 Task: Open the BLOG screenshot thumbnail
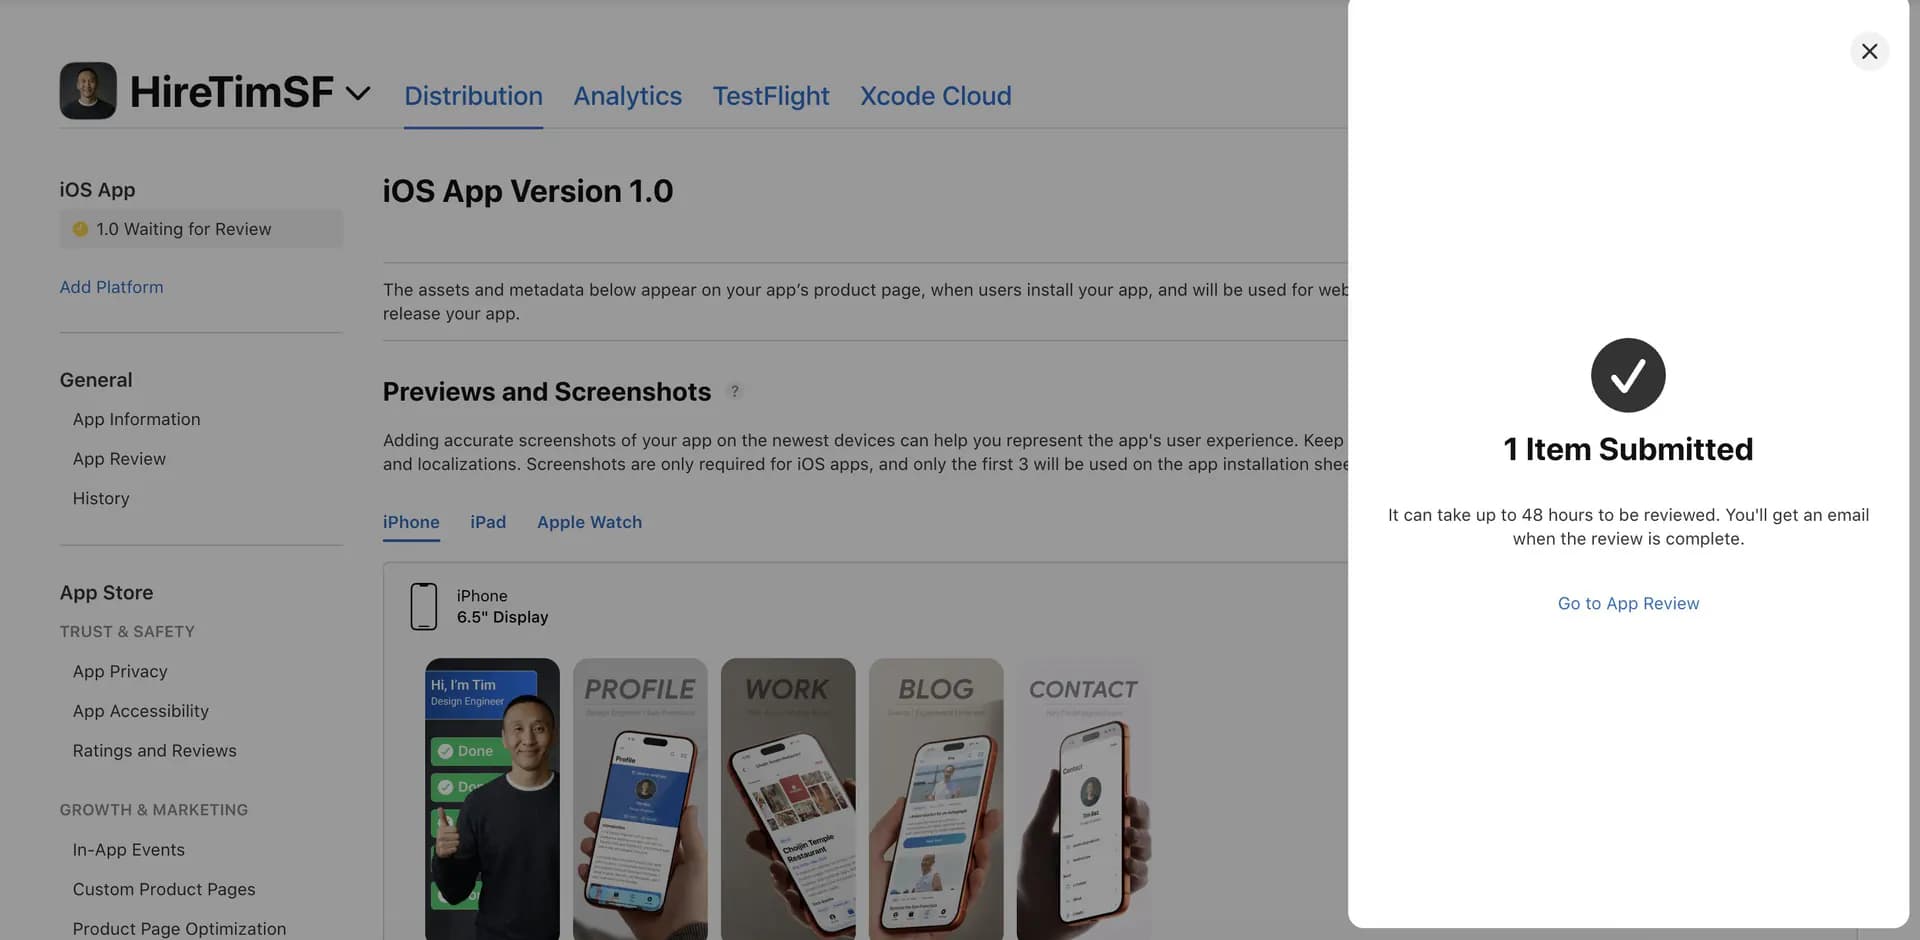[936, 798]
